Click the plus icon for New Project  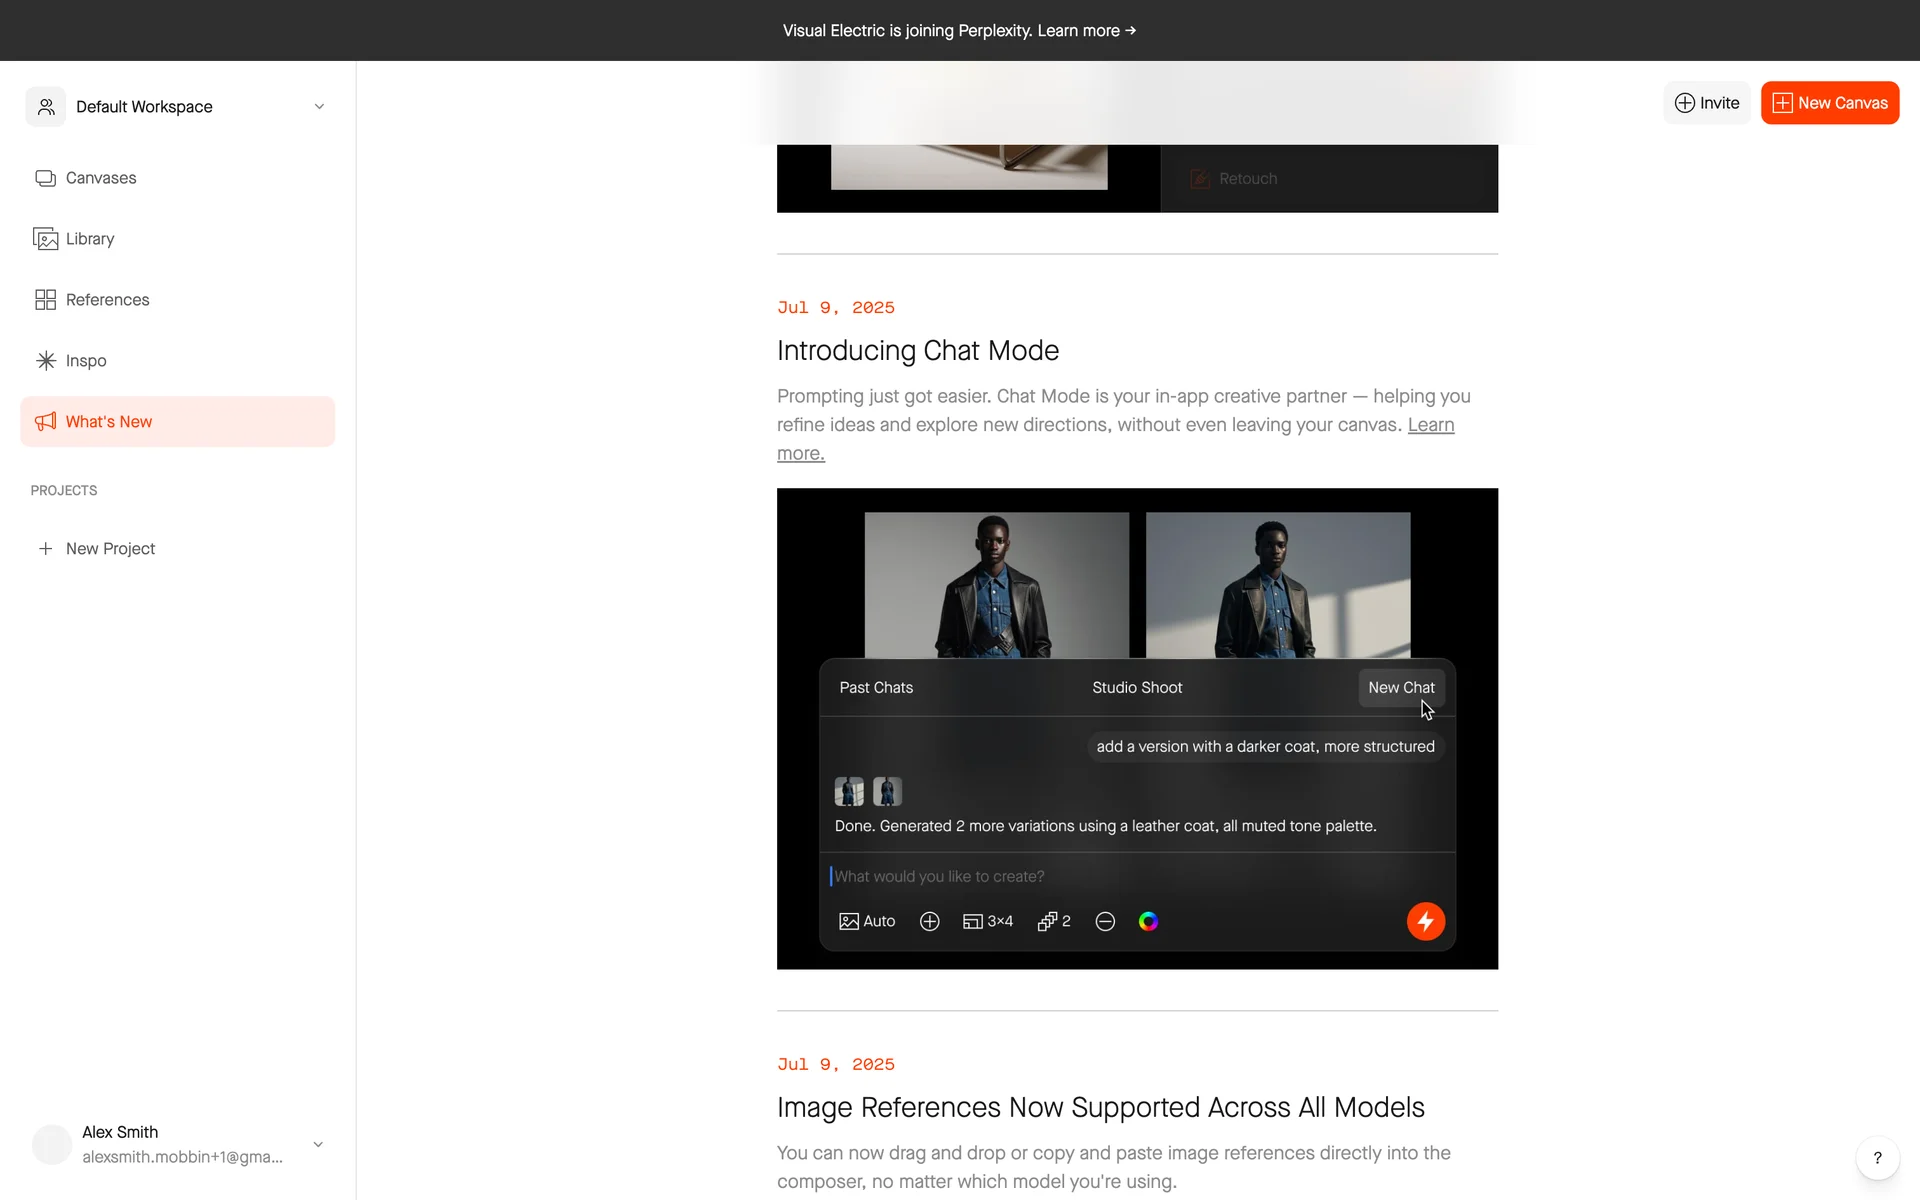coord(45,549)
